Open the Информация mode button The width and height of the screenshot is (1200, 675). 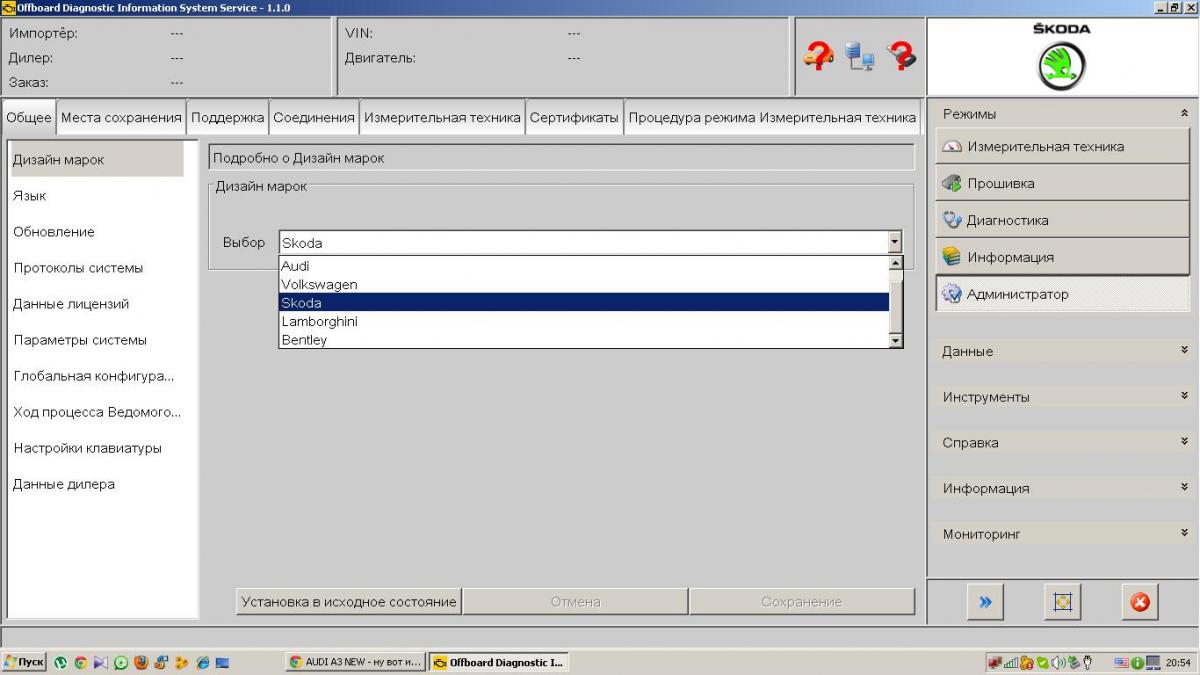(x=1062, y=257)
